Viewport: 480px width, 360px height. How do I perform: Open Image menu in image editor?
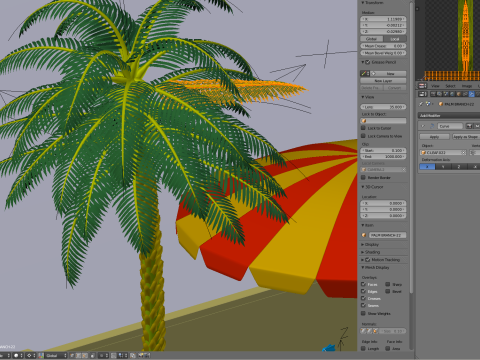467,86
